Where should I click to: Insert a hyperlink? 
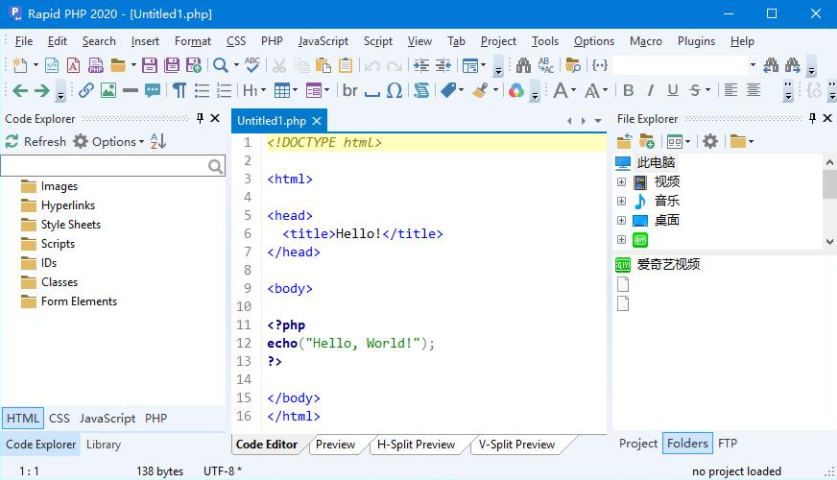[x=86, y=91]
